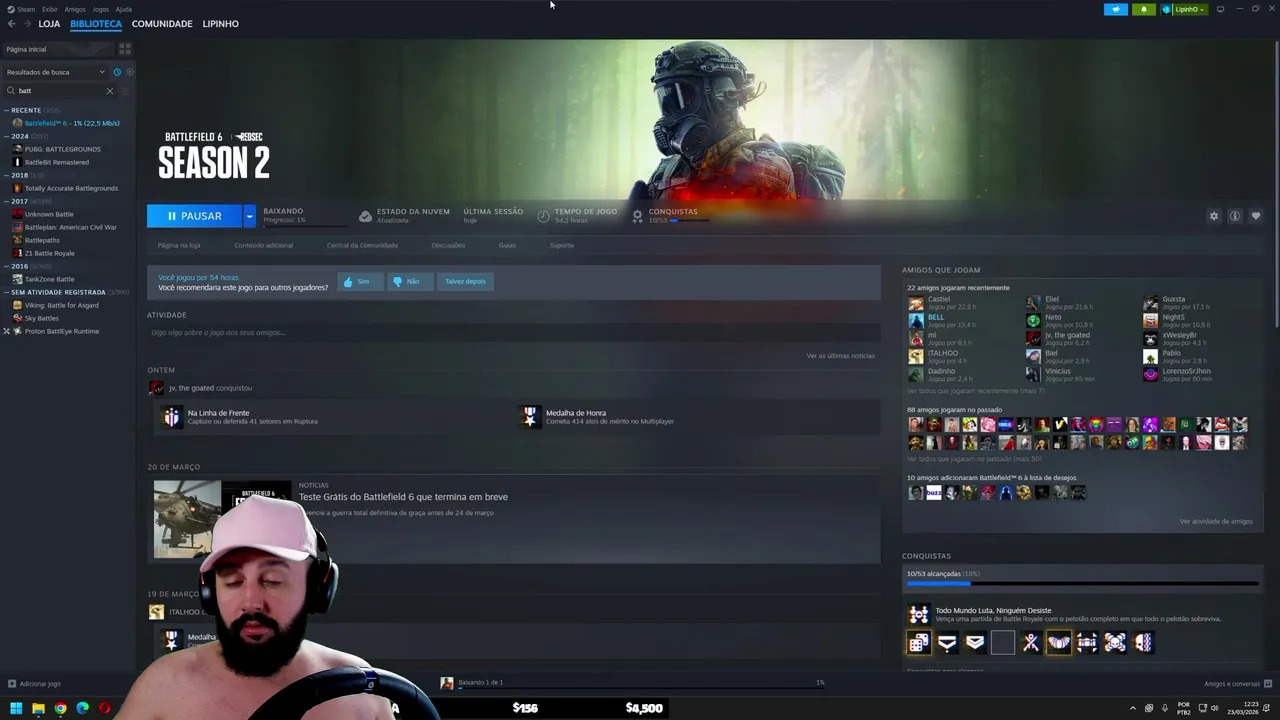Screen dimensions: 1280x720
Task: Click 'Ver as últimas notícias' link
Action: coord(841,356)
